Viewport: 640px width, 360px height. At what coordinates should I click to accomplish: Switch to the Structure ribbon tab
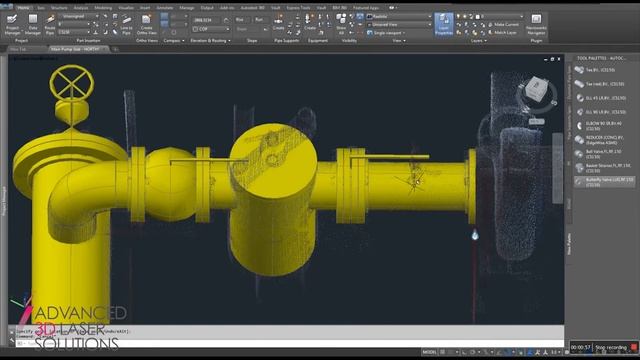(x=59, y=8)
